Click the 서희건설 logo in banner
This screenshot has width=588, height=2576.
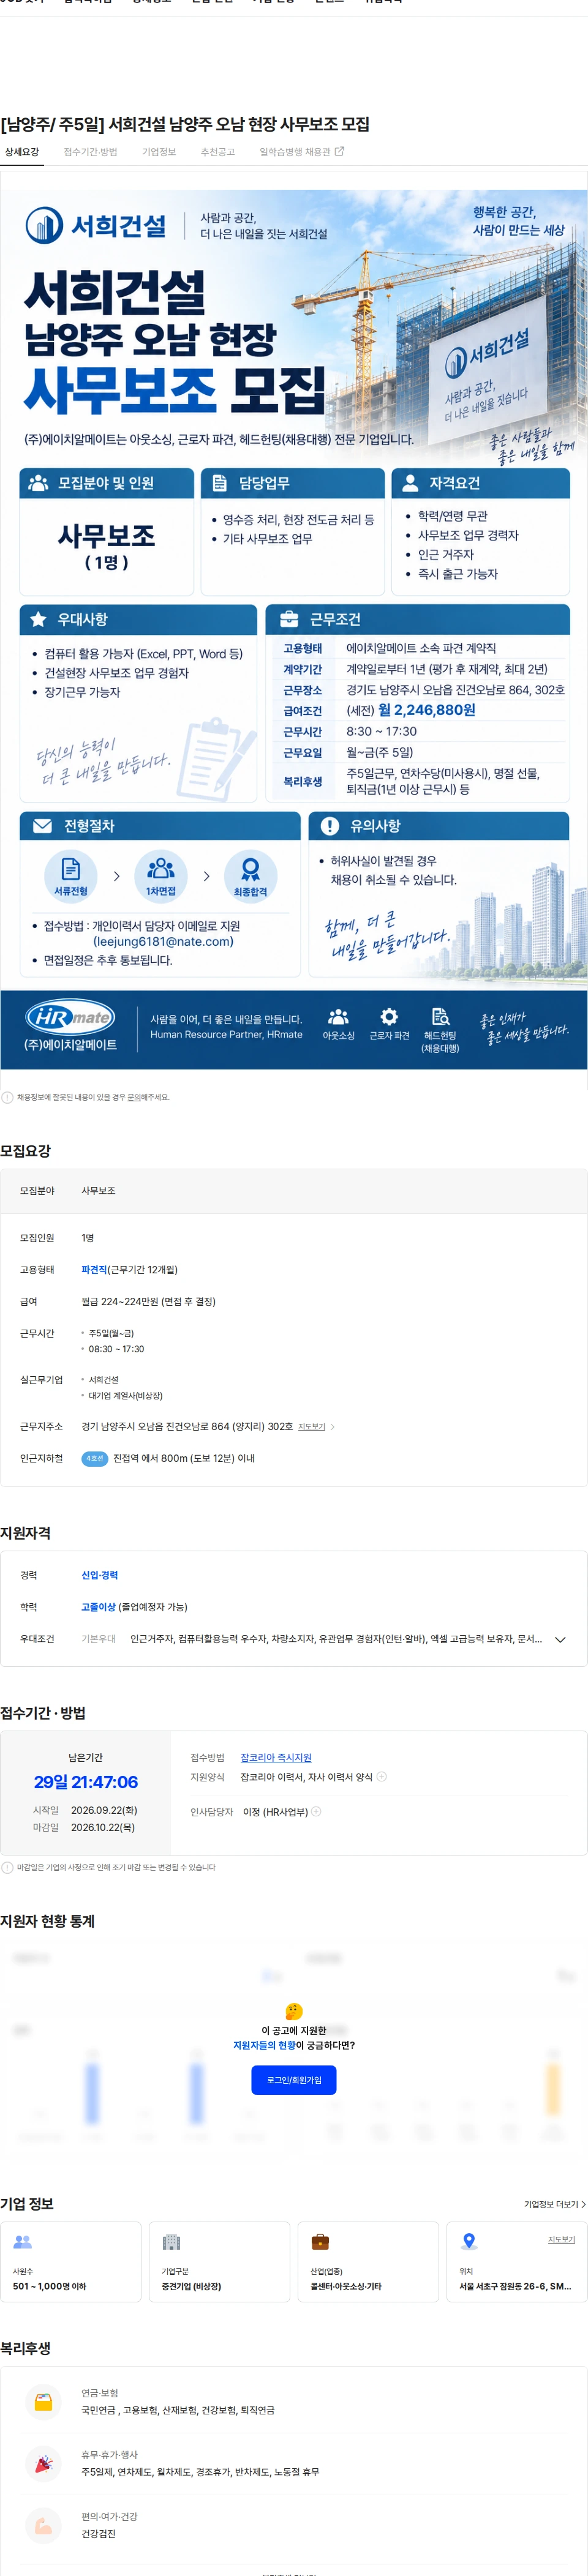(x=96, y=226)
